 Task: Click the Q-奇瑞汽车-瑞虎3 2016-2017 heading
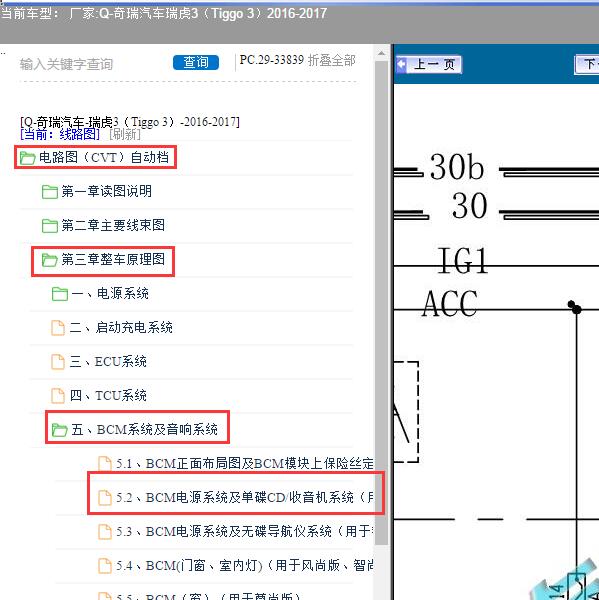click(x=130, y=122)
